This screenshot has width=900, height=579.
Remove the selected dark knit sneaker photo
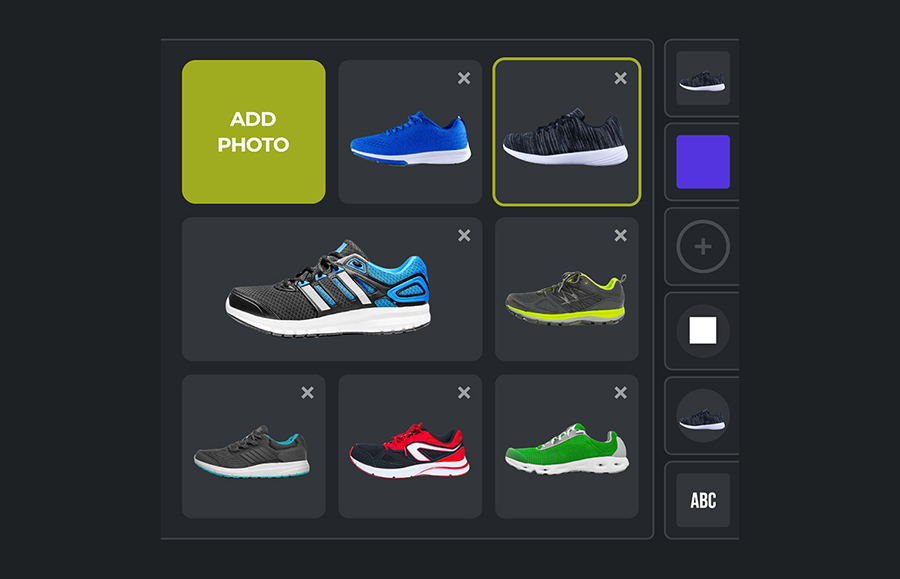coord(620,78)
